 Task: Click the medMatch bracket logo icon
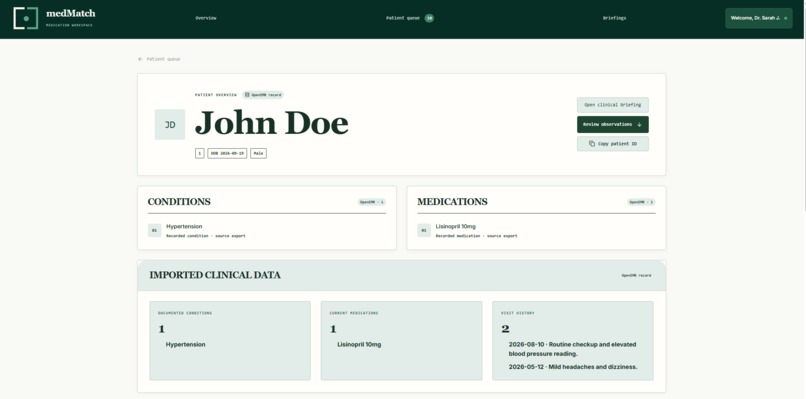(x=26, y=18)
